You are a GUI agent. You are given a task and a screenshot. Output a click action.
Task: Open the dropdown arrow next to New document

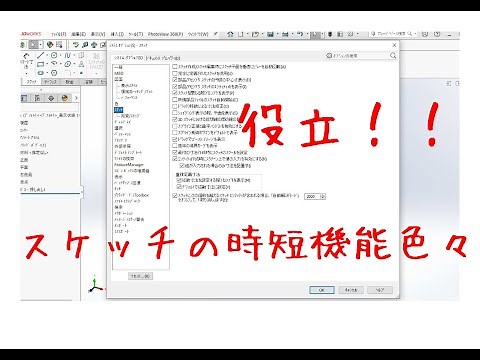coord(247,34)
